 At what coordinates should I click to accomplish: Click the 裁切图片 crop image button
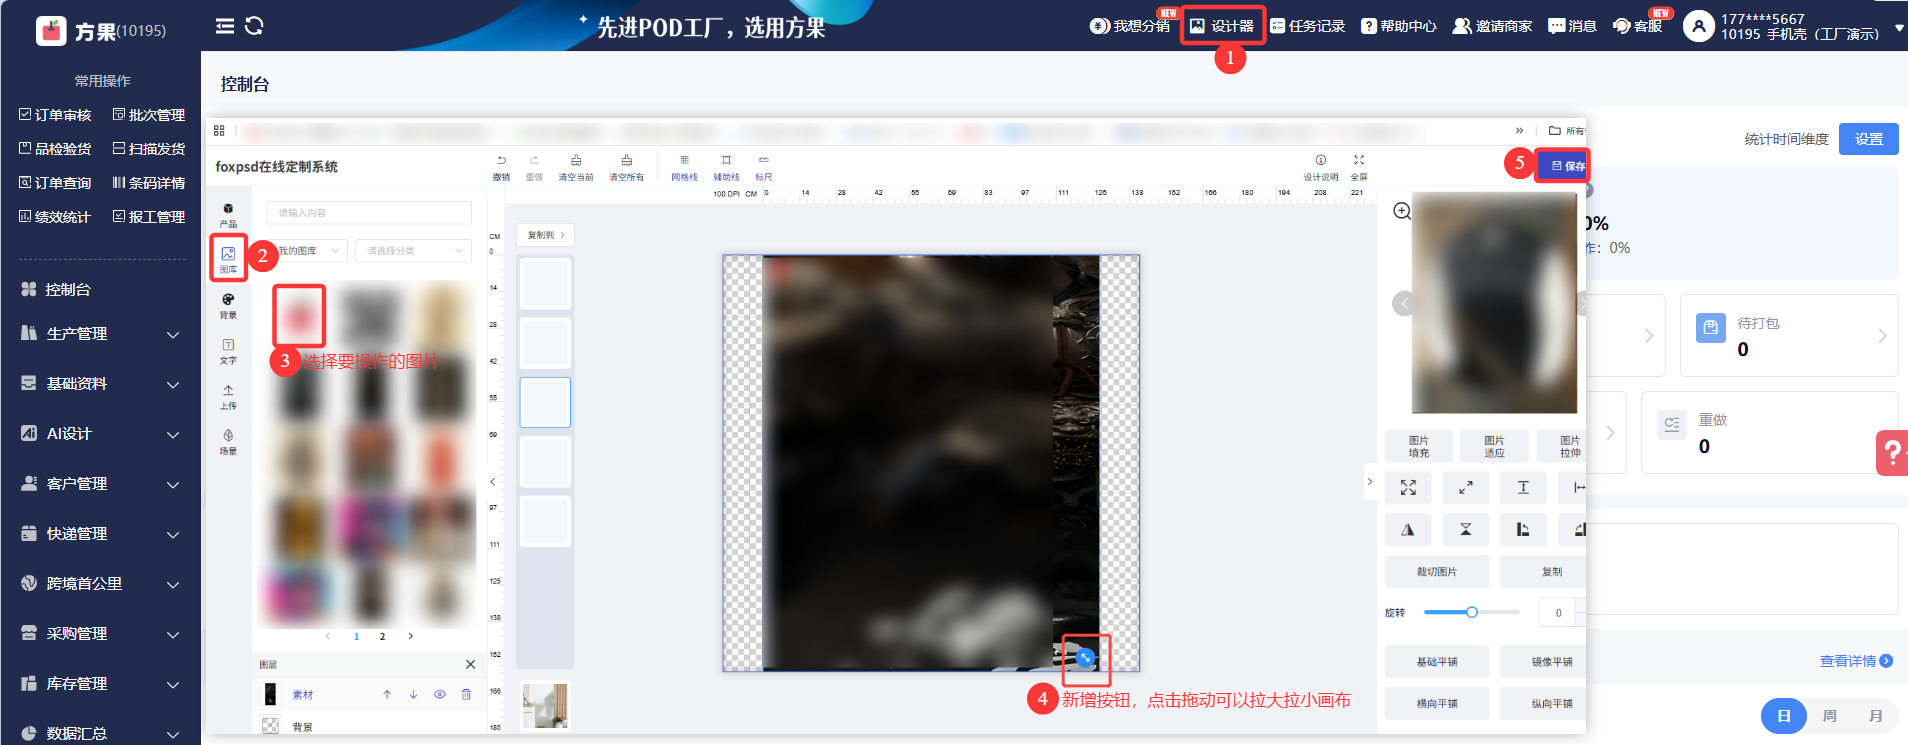click(x=1437, y=572)
